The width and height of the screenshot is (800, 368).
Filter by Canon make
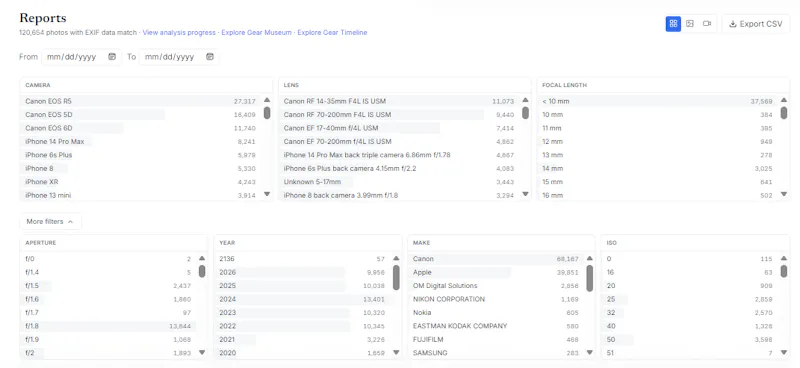pyautogui.click(x=496, y=259)
